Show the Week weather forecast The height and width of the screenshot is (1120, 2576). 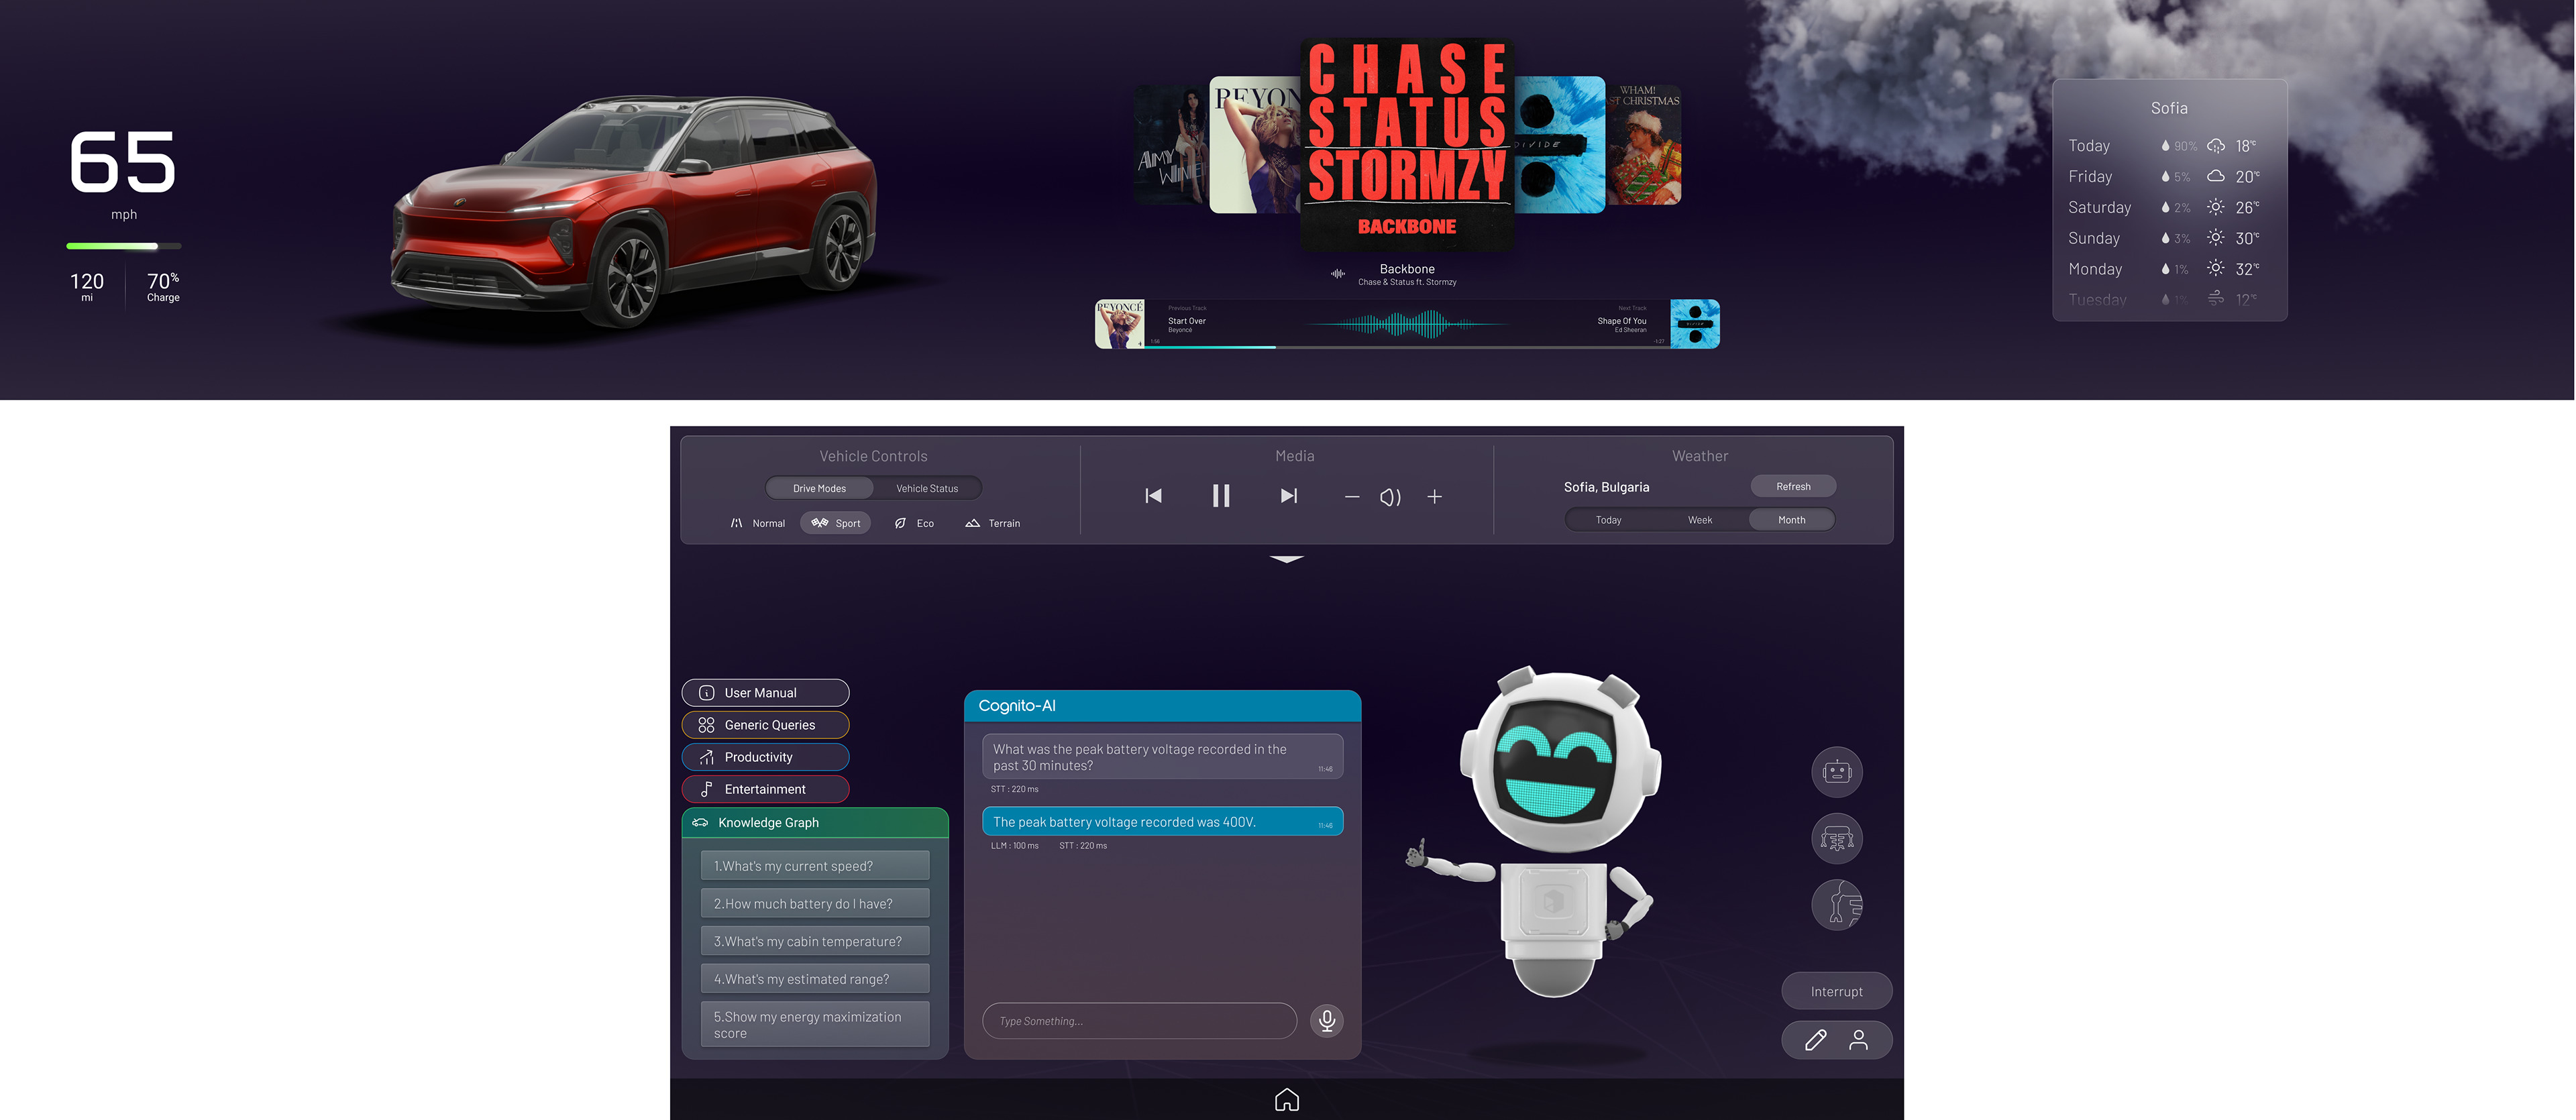1700,520
